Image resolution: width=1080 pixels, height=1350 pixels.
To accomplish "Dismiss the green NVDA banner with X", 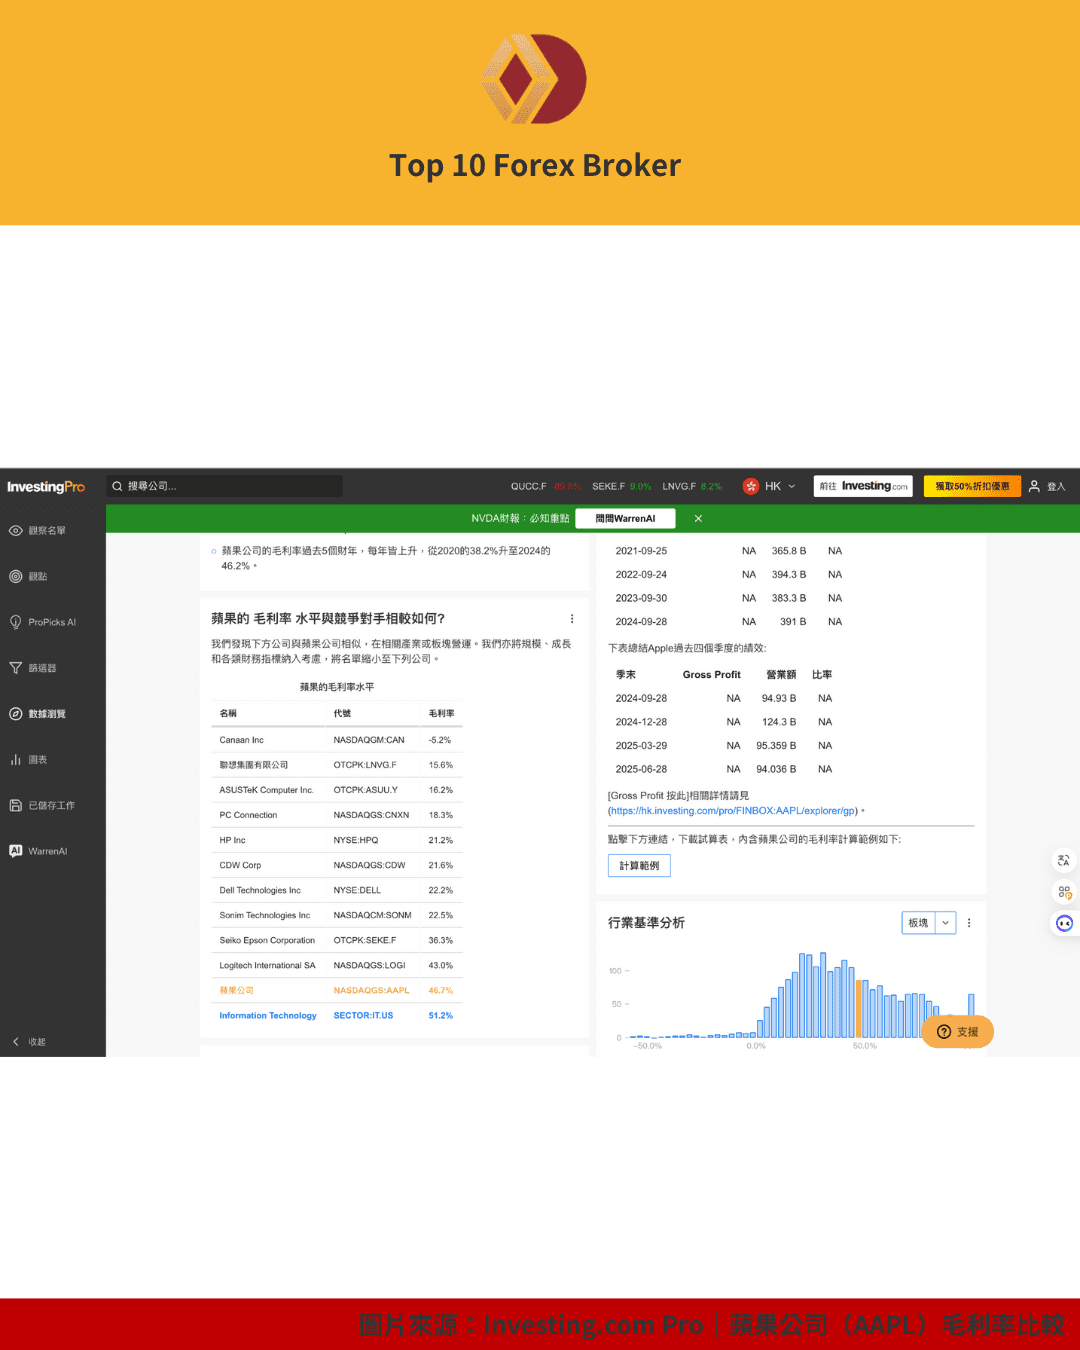I will pos(698,518).
